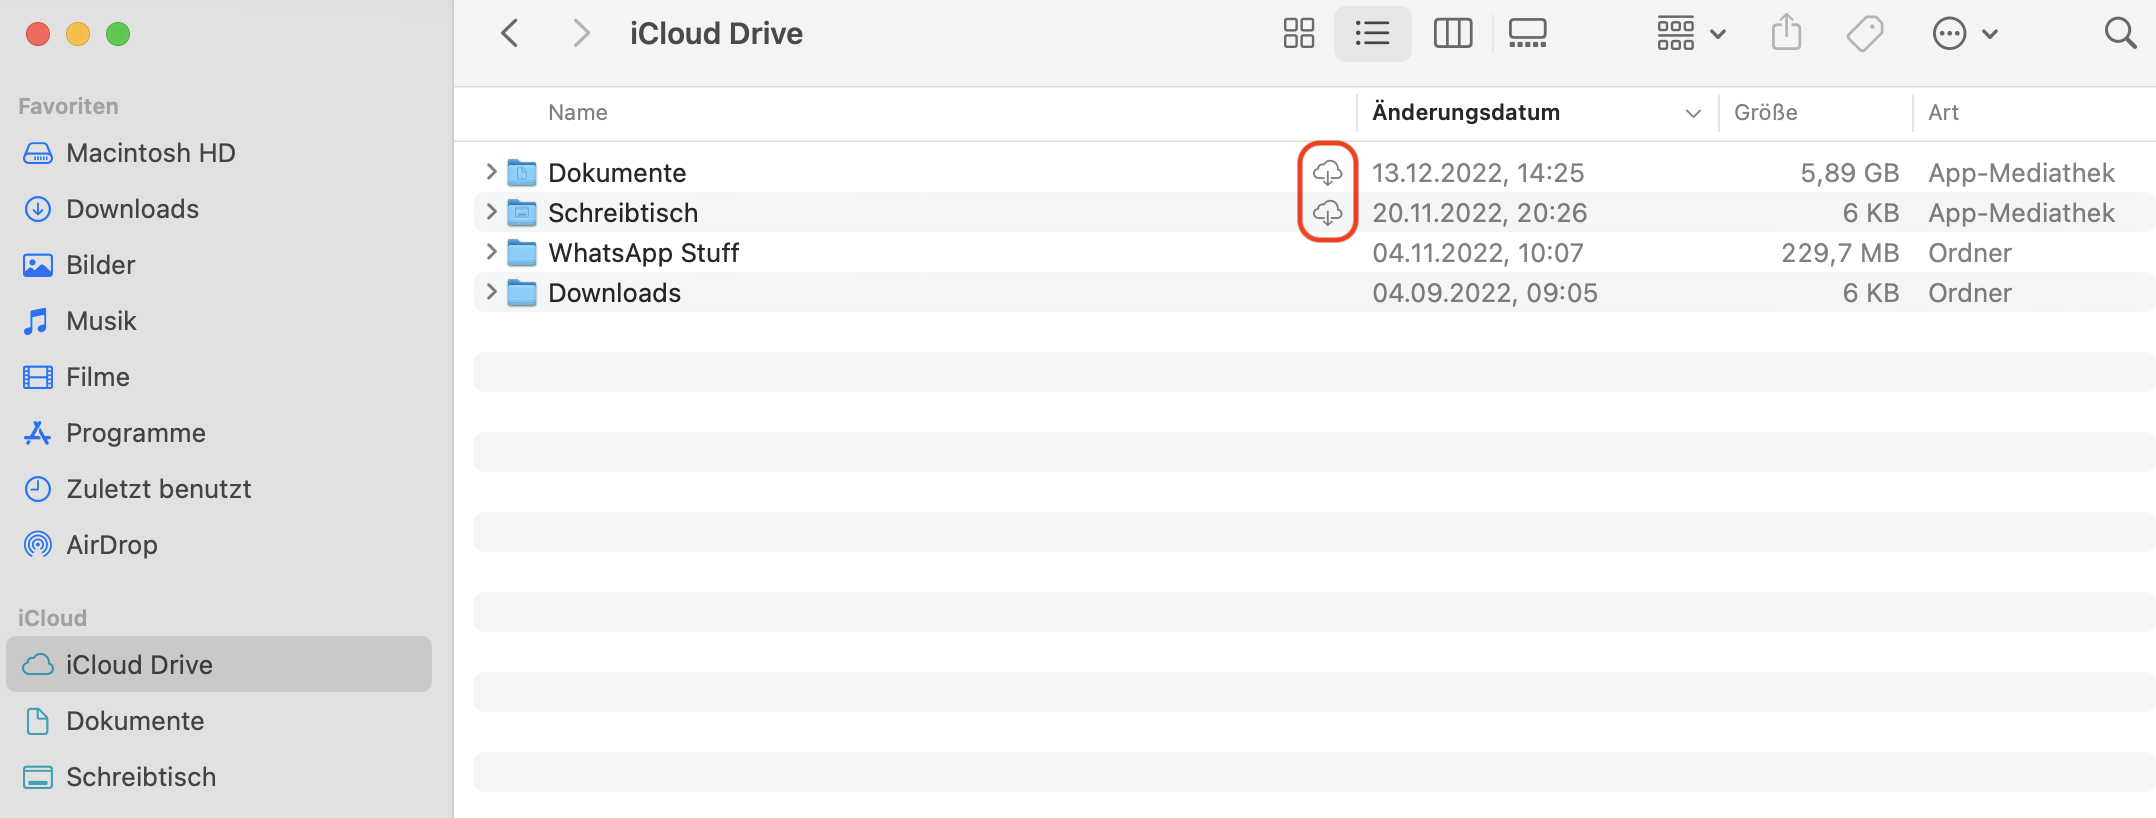Screen dimensions: 2156x818
Task: Expand the Dokumente folder row
Action: point(491,172)
